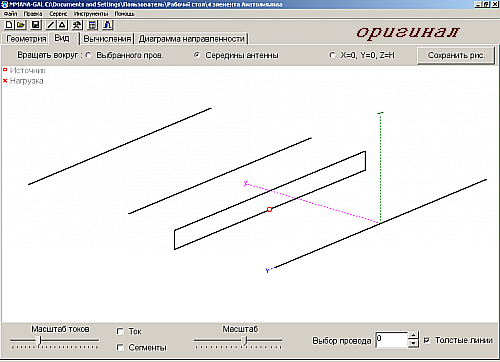The height and width of the screenshot is (362, 500).
Task: Switch to the 'Геометрия' tab
Action: [x=26, y=39]
